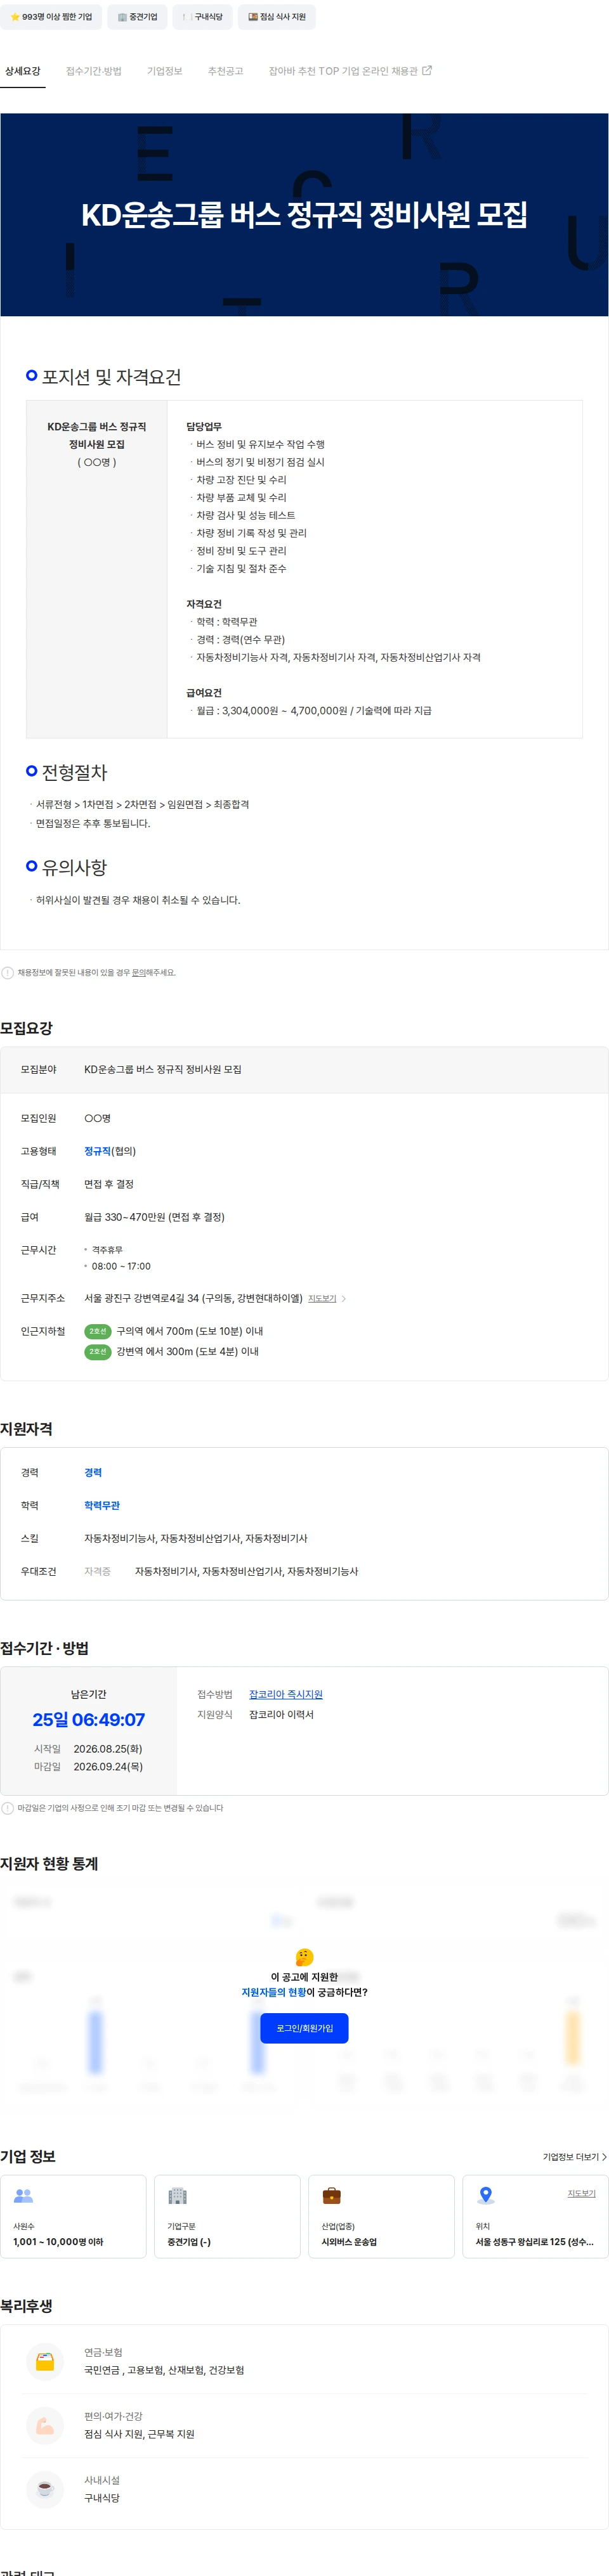Click the 산업(업종) briefcase icon
Image resolution: width=609 pixels, height=2576 pixels.
[x=331, y=2196]
